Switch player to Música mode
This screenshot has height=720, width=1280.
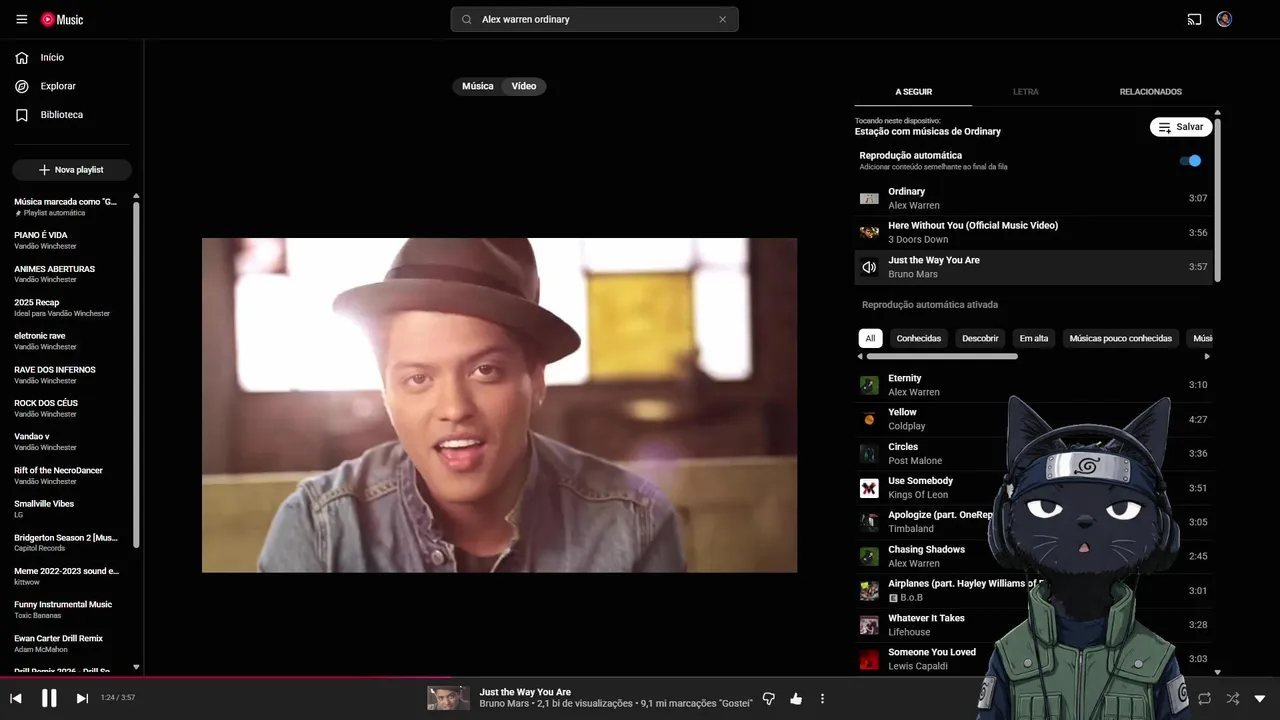click(477, 86)
